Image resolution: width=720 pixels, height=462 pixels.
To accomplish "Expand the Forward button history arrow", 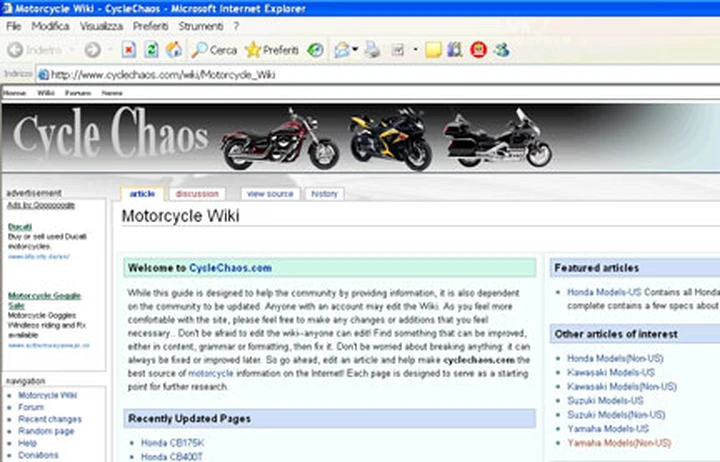I will [x=110, y=50].
